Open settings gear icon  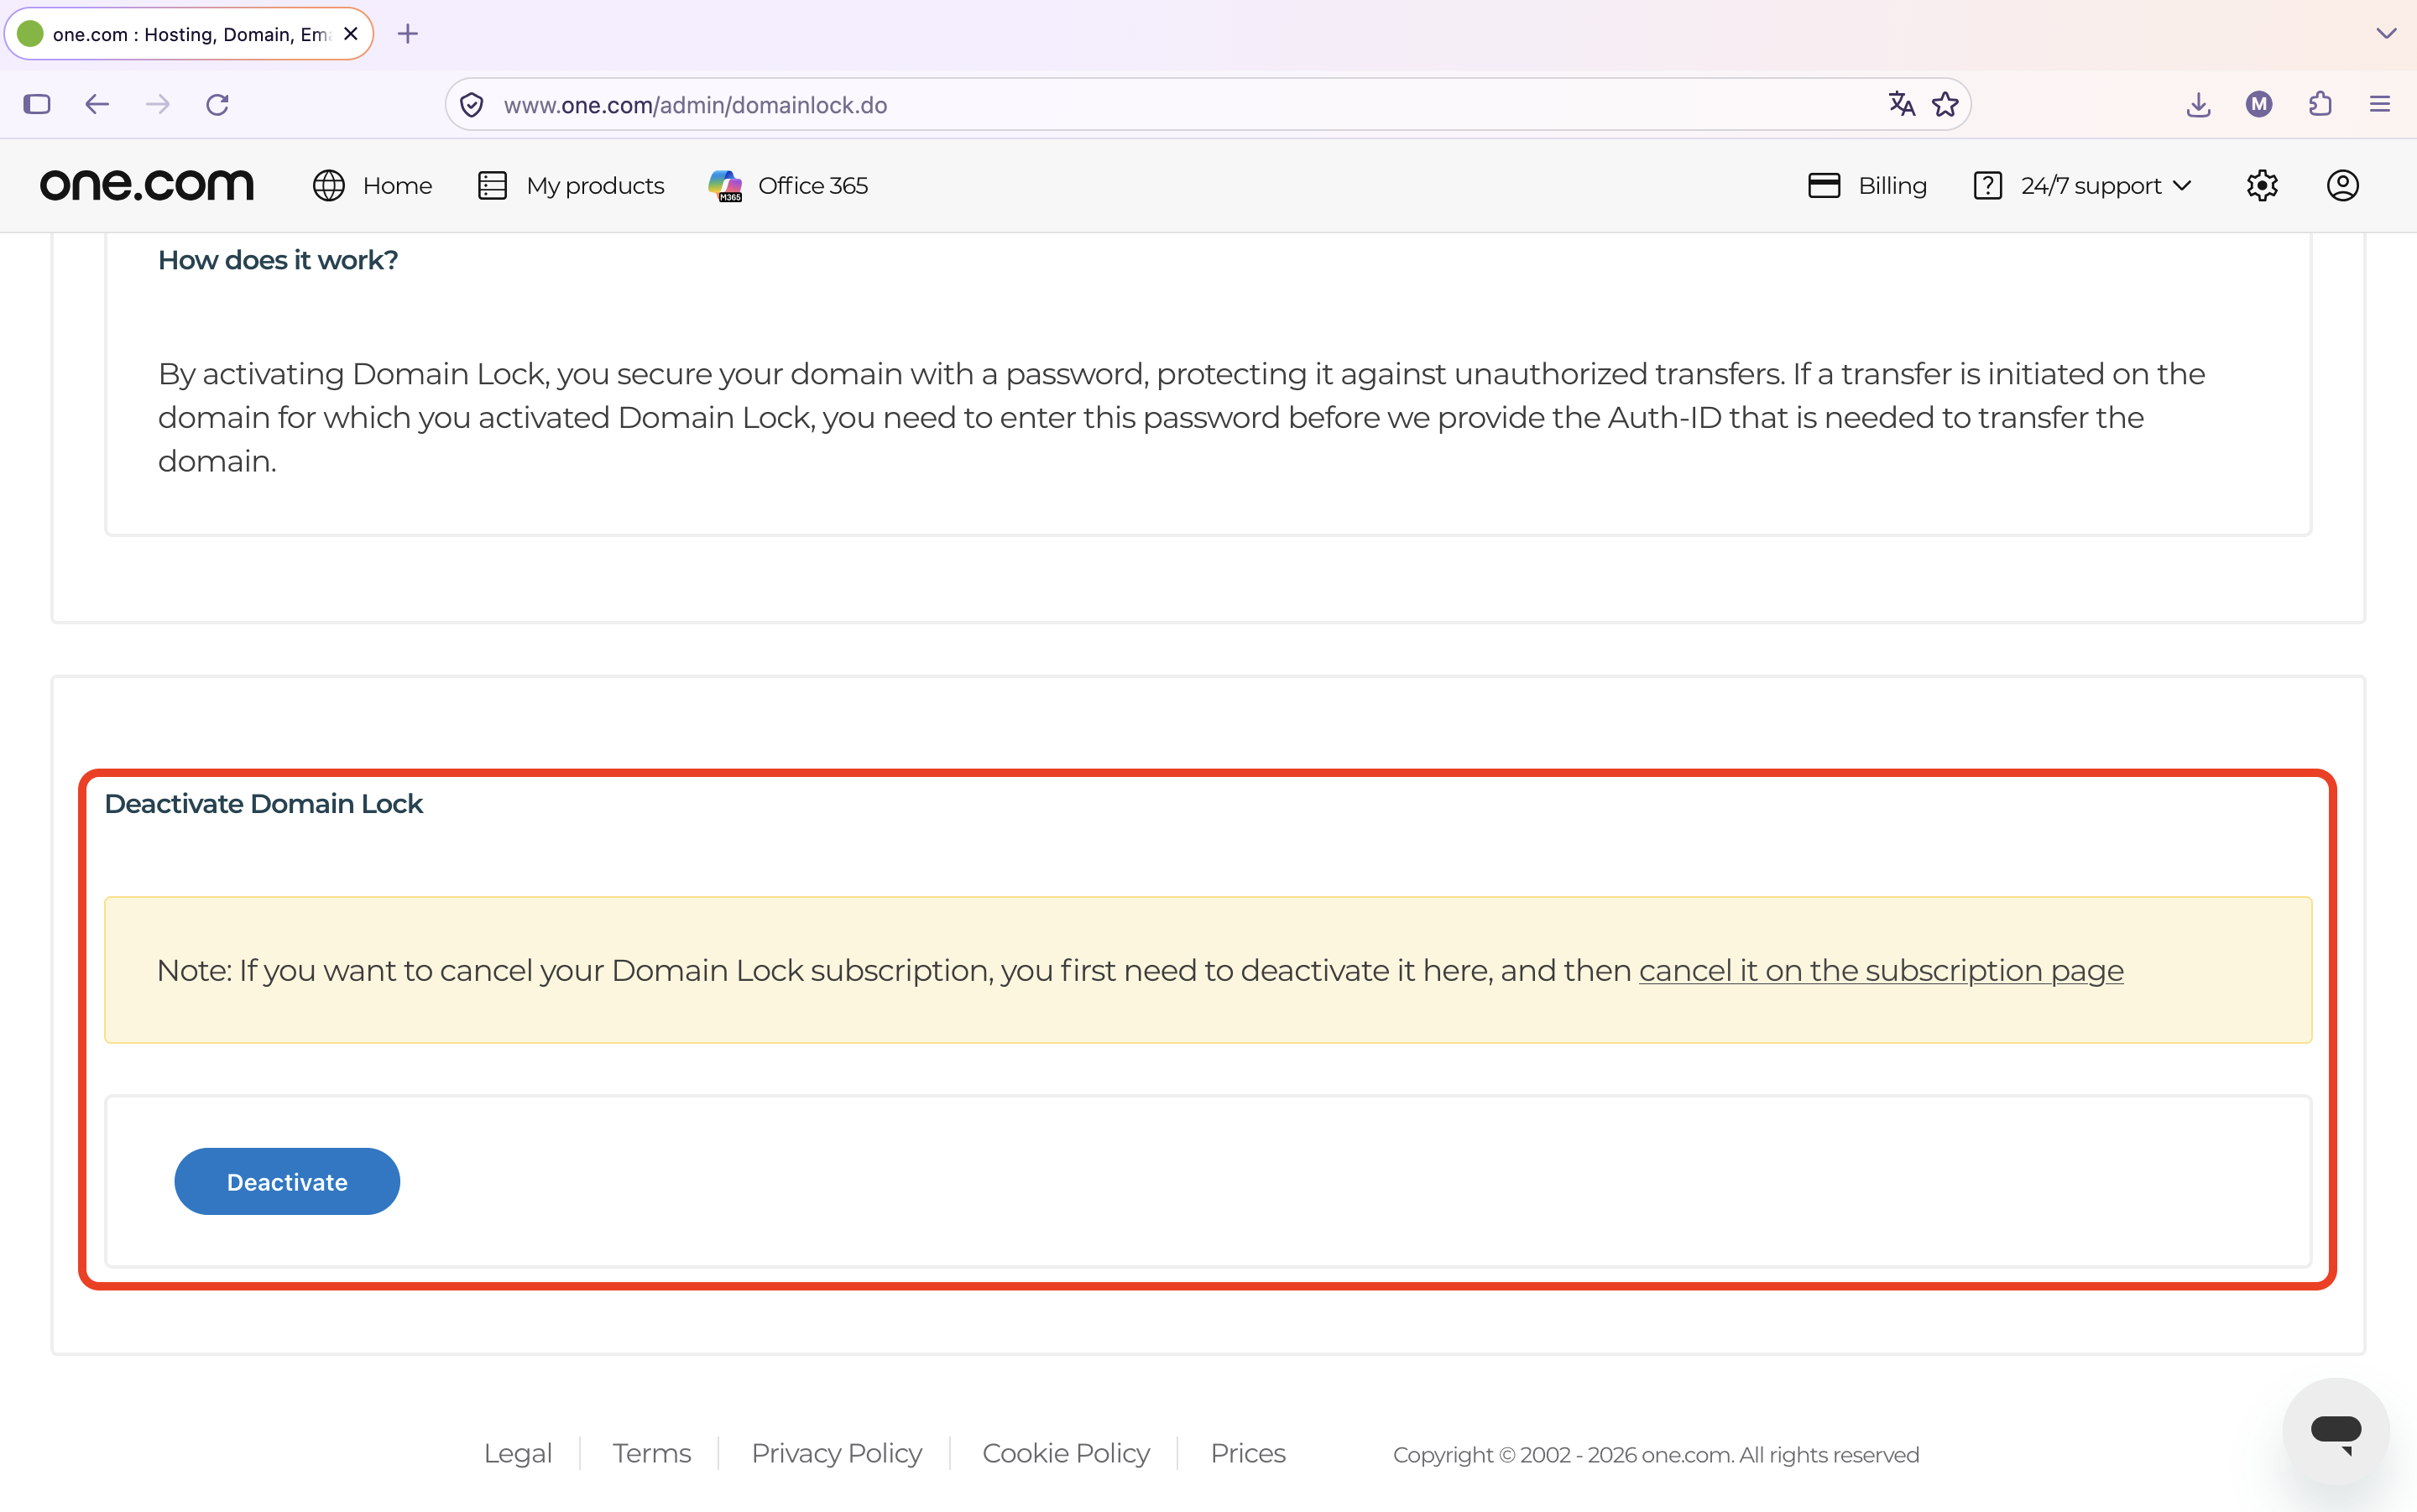(x=2262, y=186)
